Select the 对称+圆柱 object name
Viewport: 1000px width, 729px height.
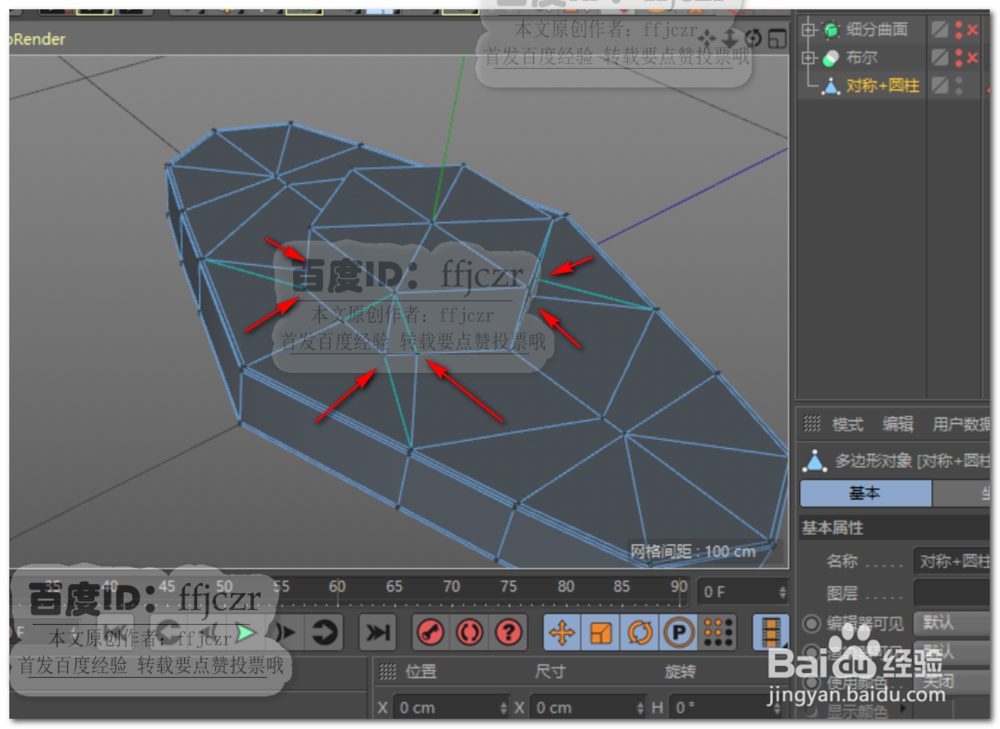[x=883, y=86]
